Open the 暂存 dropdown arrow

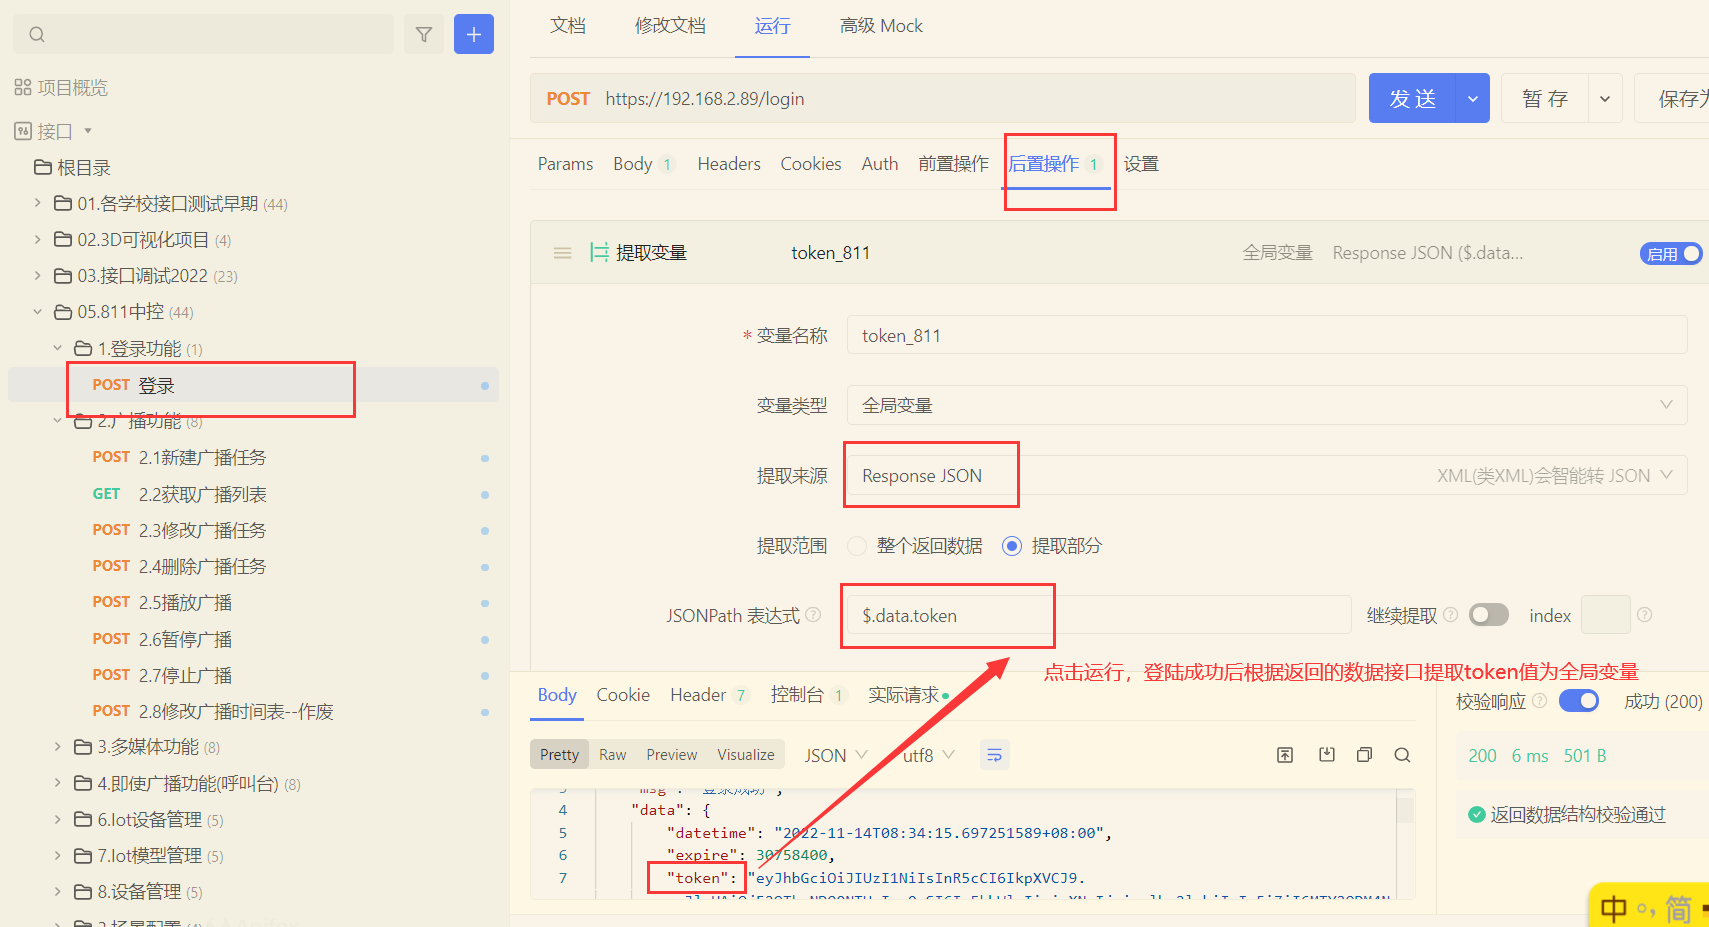[x=1605, y=99]
